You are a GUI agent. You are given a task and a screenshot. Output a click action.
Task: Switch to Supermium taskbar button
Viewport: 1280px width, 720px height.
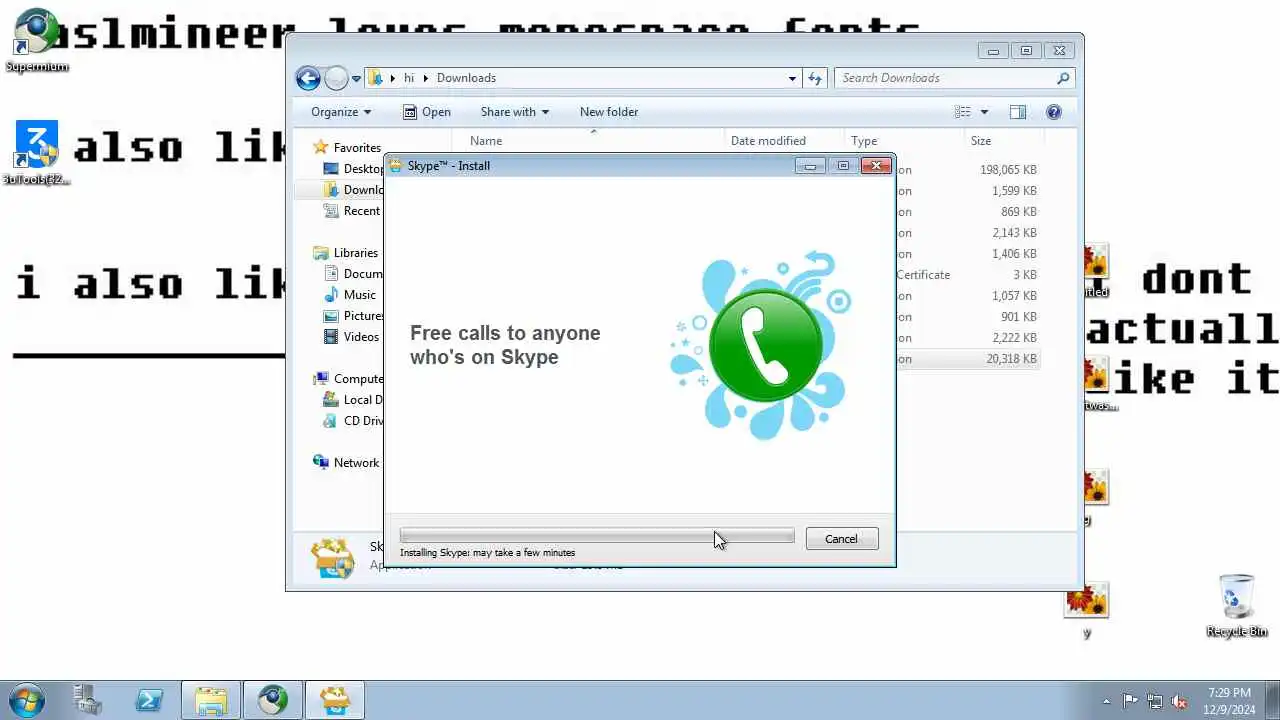[273, 700]
